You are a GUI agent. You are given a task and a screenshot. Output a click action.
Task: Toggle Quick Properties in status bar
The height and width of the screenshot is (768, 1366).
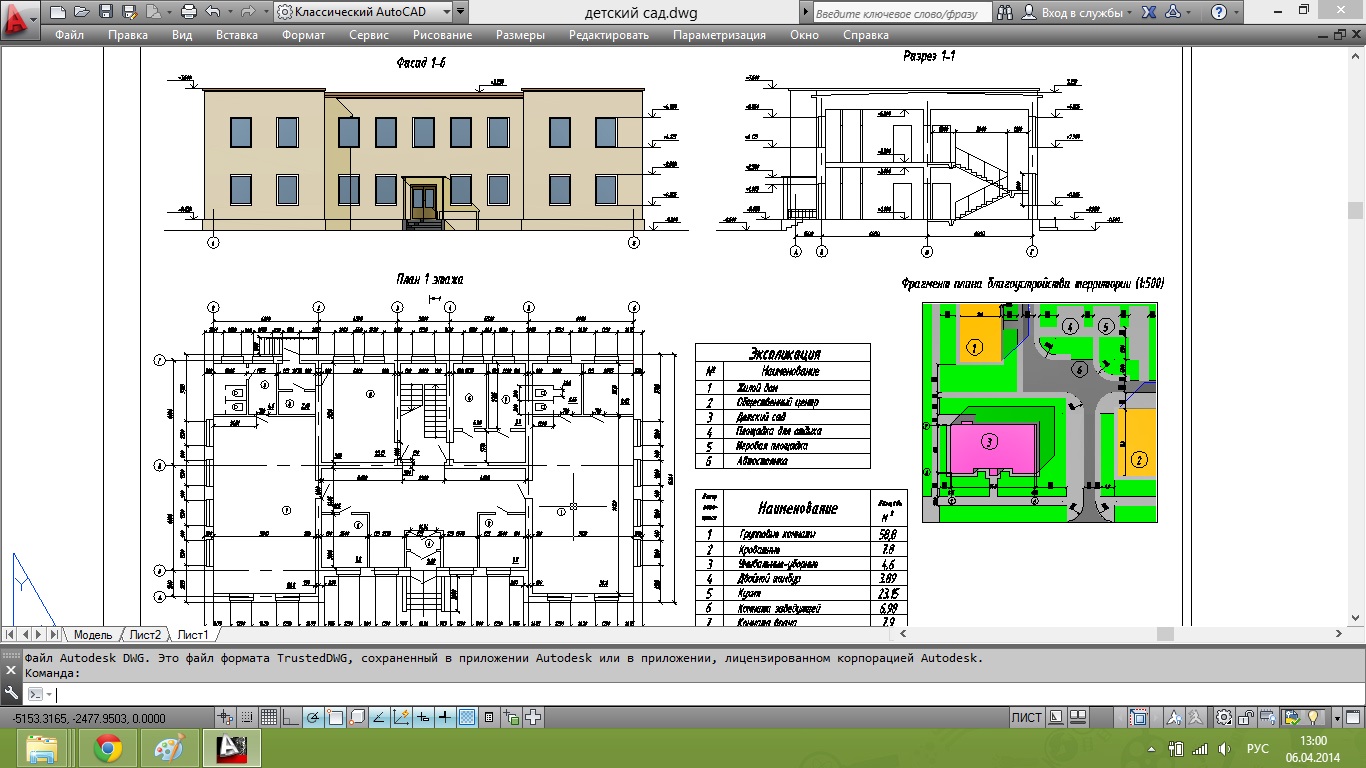(489, 717)
